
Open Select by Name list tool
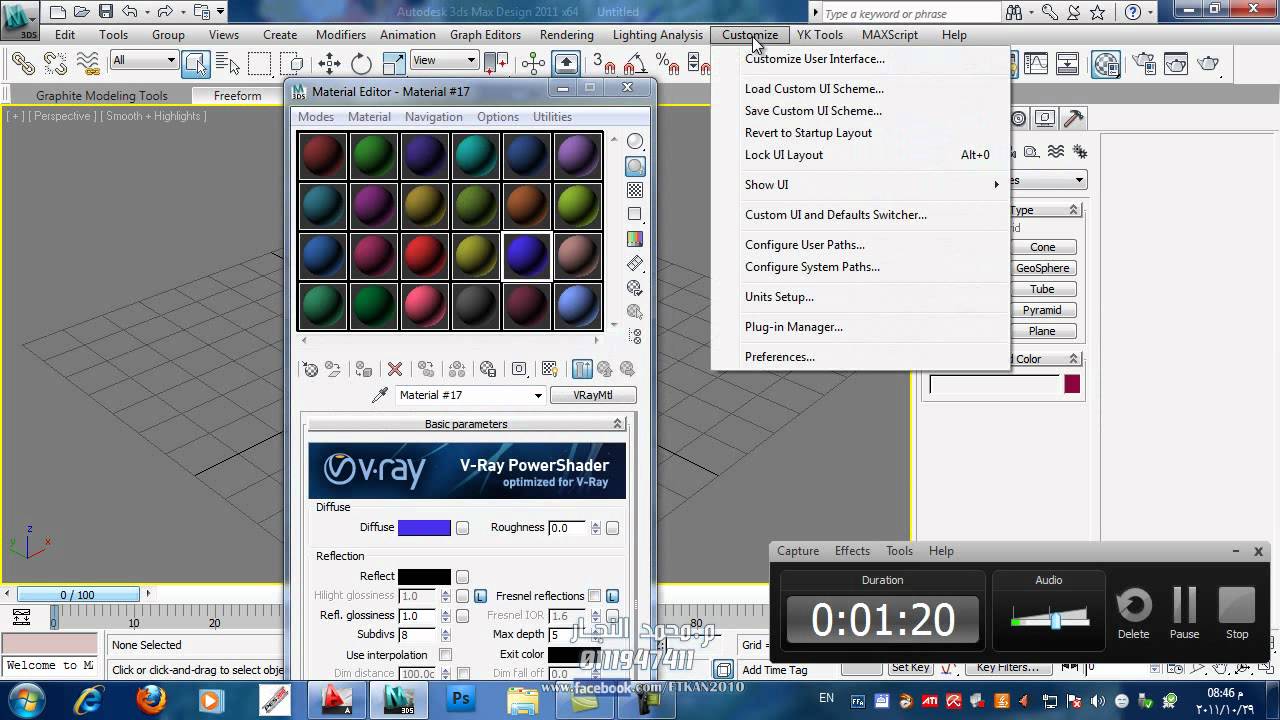point(228,63)
